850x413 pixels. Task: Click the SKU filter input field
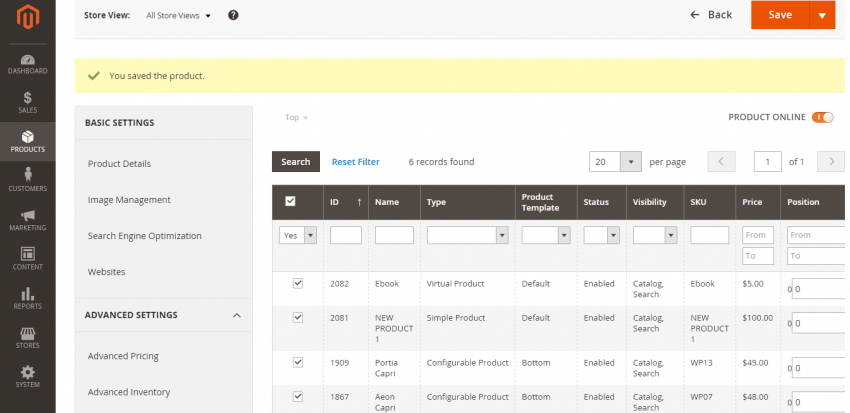click(x=710, y=235)
